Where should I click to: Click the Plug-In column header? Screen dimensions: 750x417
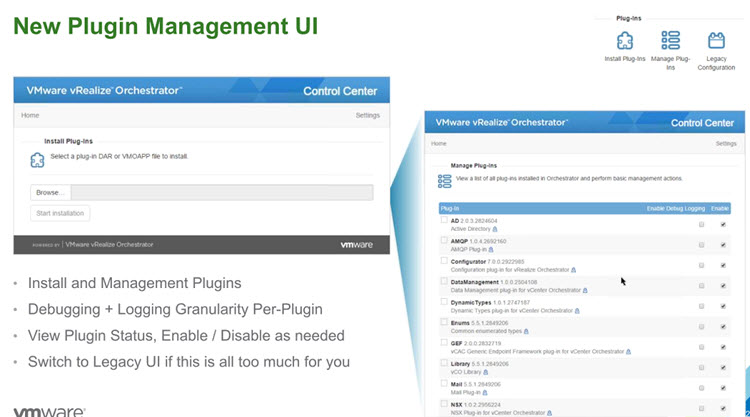click(x=450, y=208)
